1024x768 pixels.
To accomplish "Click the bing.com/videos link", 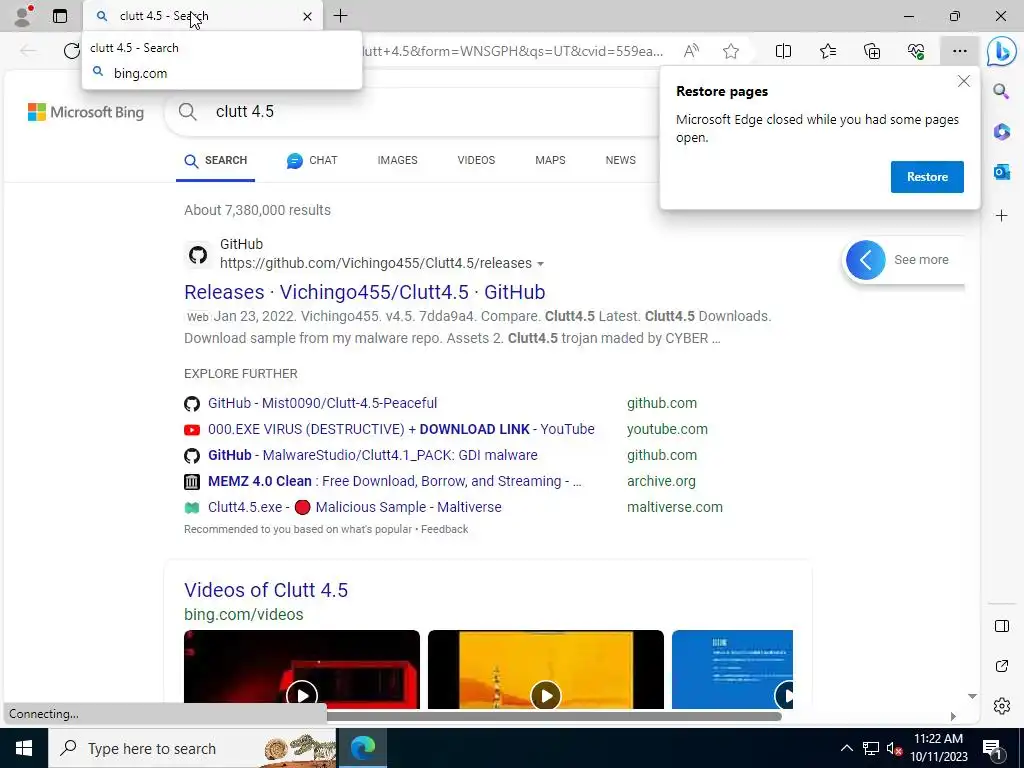I will [244, 615].
